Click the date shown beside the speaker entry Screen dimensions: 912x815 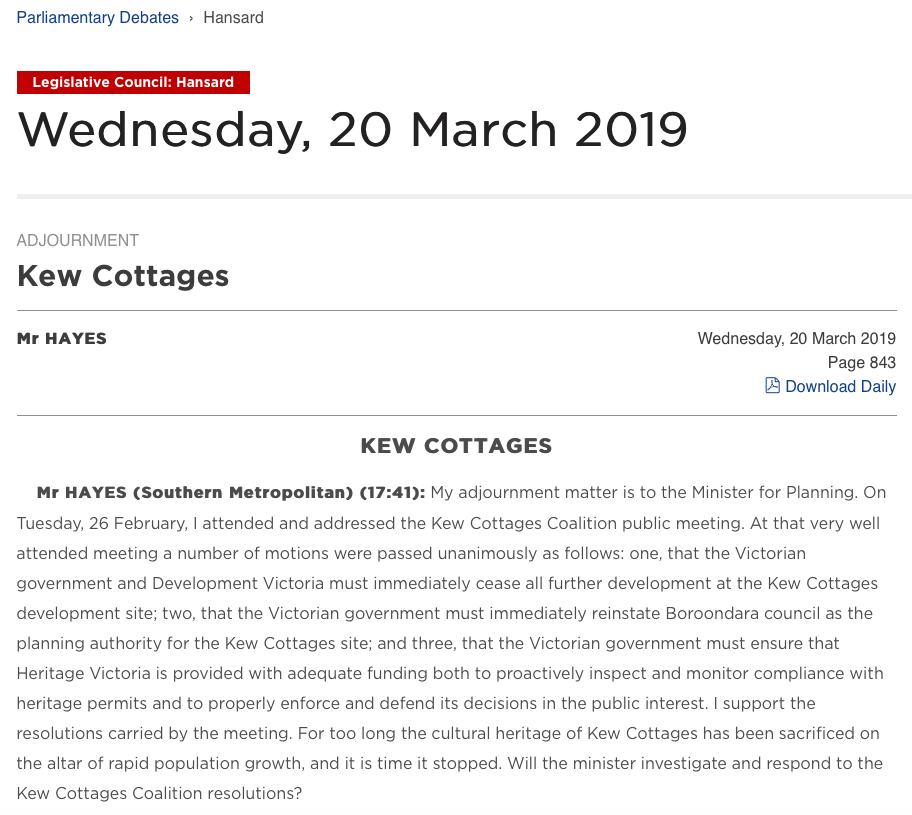tap(796, 338)
